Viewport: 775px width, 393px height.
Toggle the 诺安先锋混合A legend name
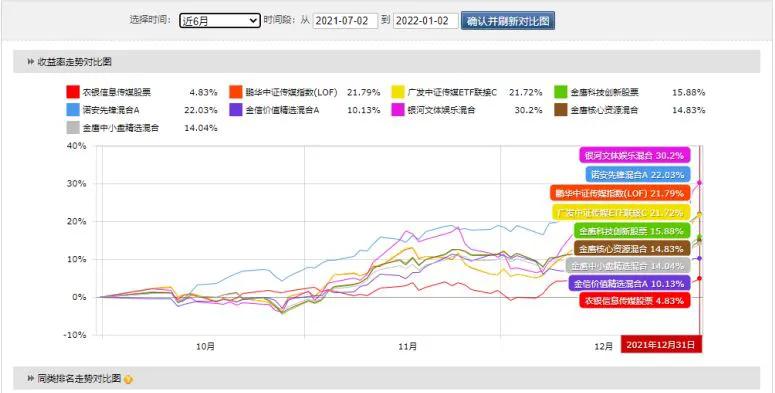[x=111, y=110]
